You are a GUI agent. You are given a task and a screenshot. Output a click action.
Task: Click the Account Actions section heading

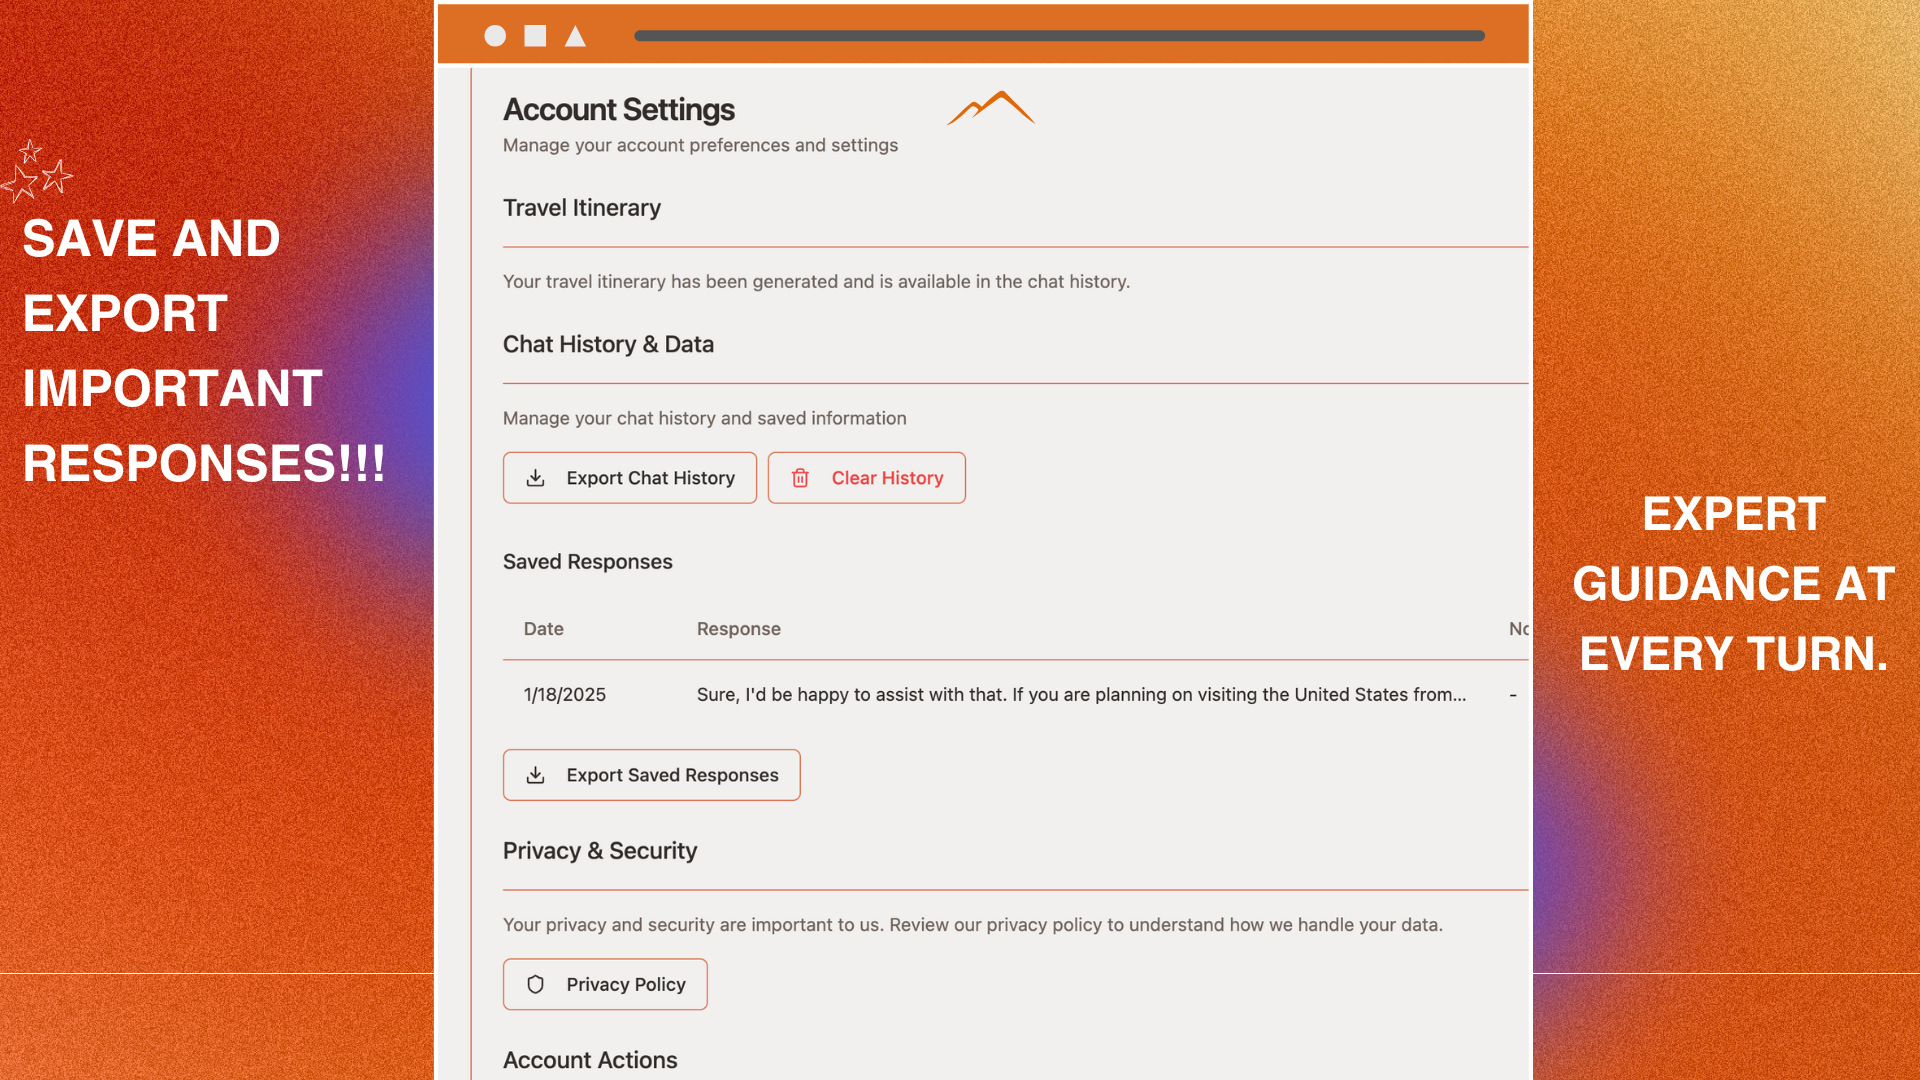click(x=590, y=1060)
